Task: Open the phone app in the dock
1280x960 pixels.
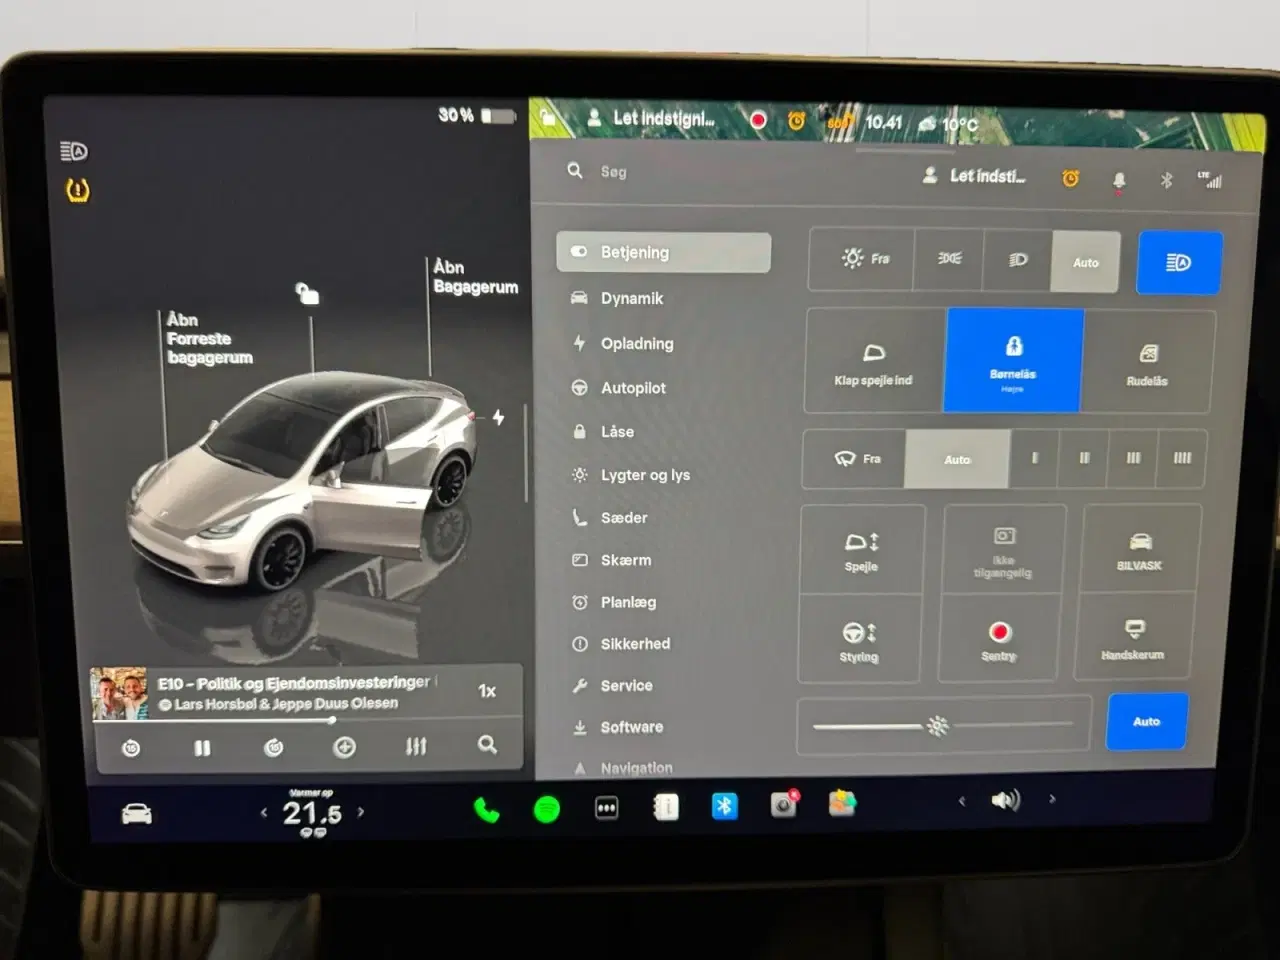Action: click(x=487, y=806)
